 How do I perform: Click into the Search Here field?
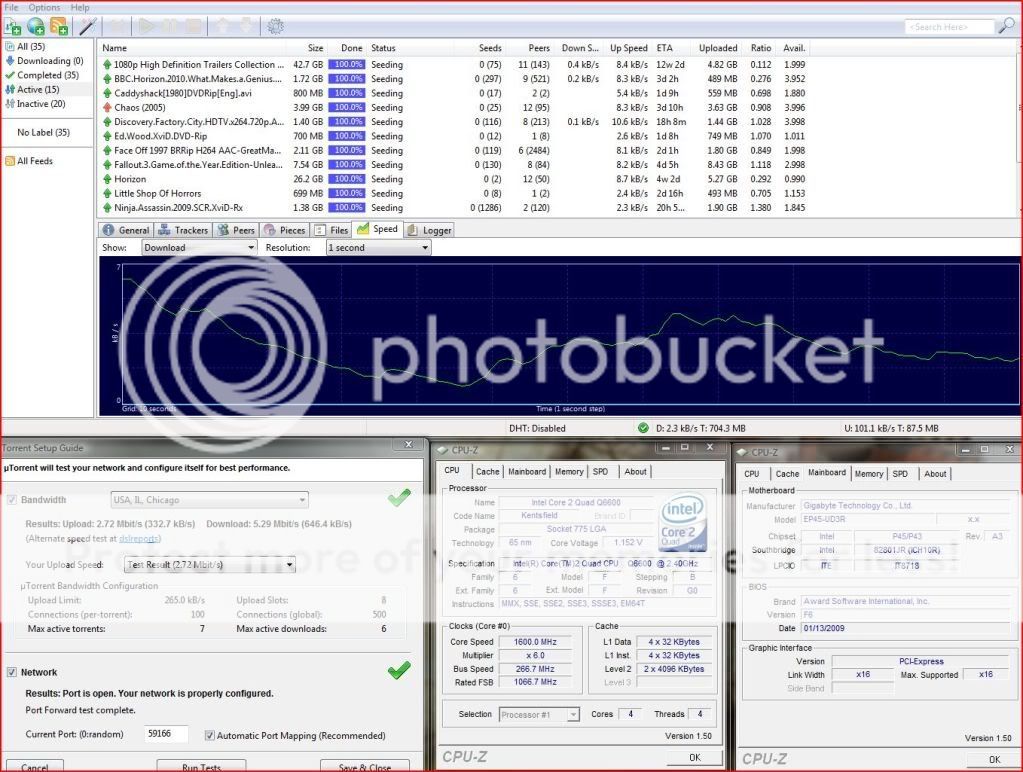pyautogui.click(x=951, y=27)
